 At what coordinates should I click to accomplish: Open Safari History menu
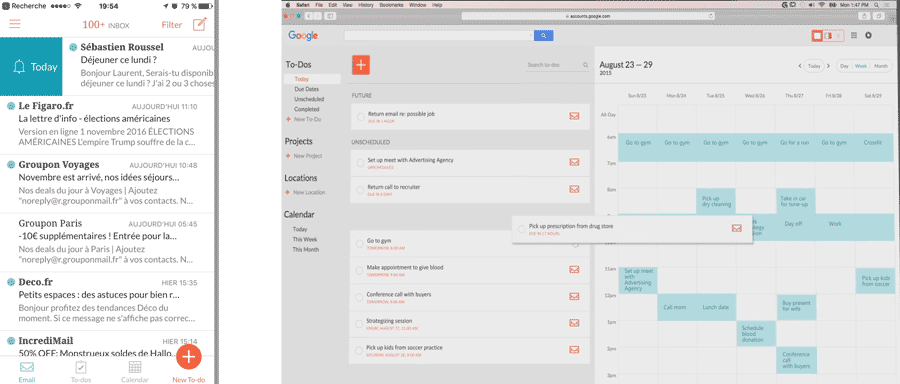tap(366, 5)
